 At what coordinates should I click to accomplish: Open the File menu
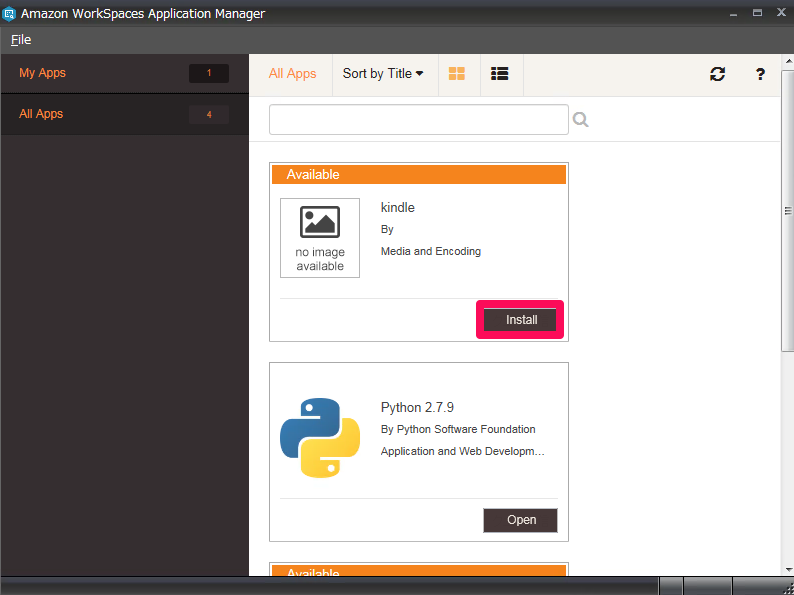21,39
